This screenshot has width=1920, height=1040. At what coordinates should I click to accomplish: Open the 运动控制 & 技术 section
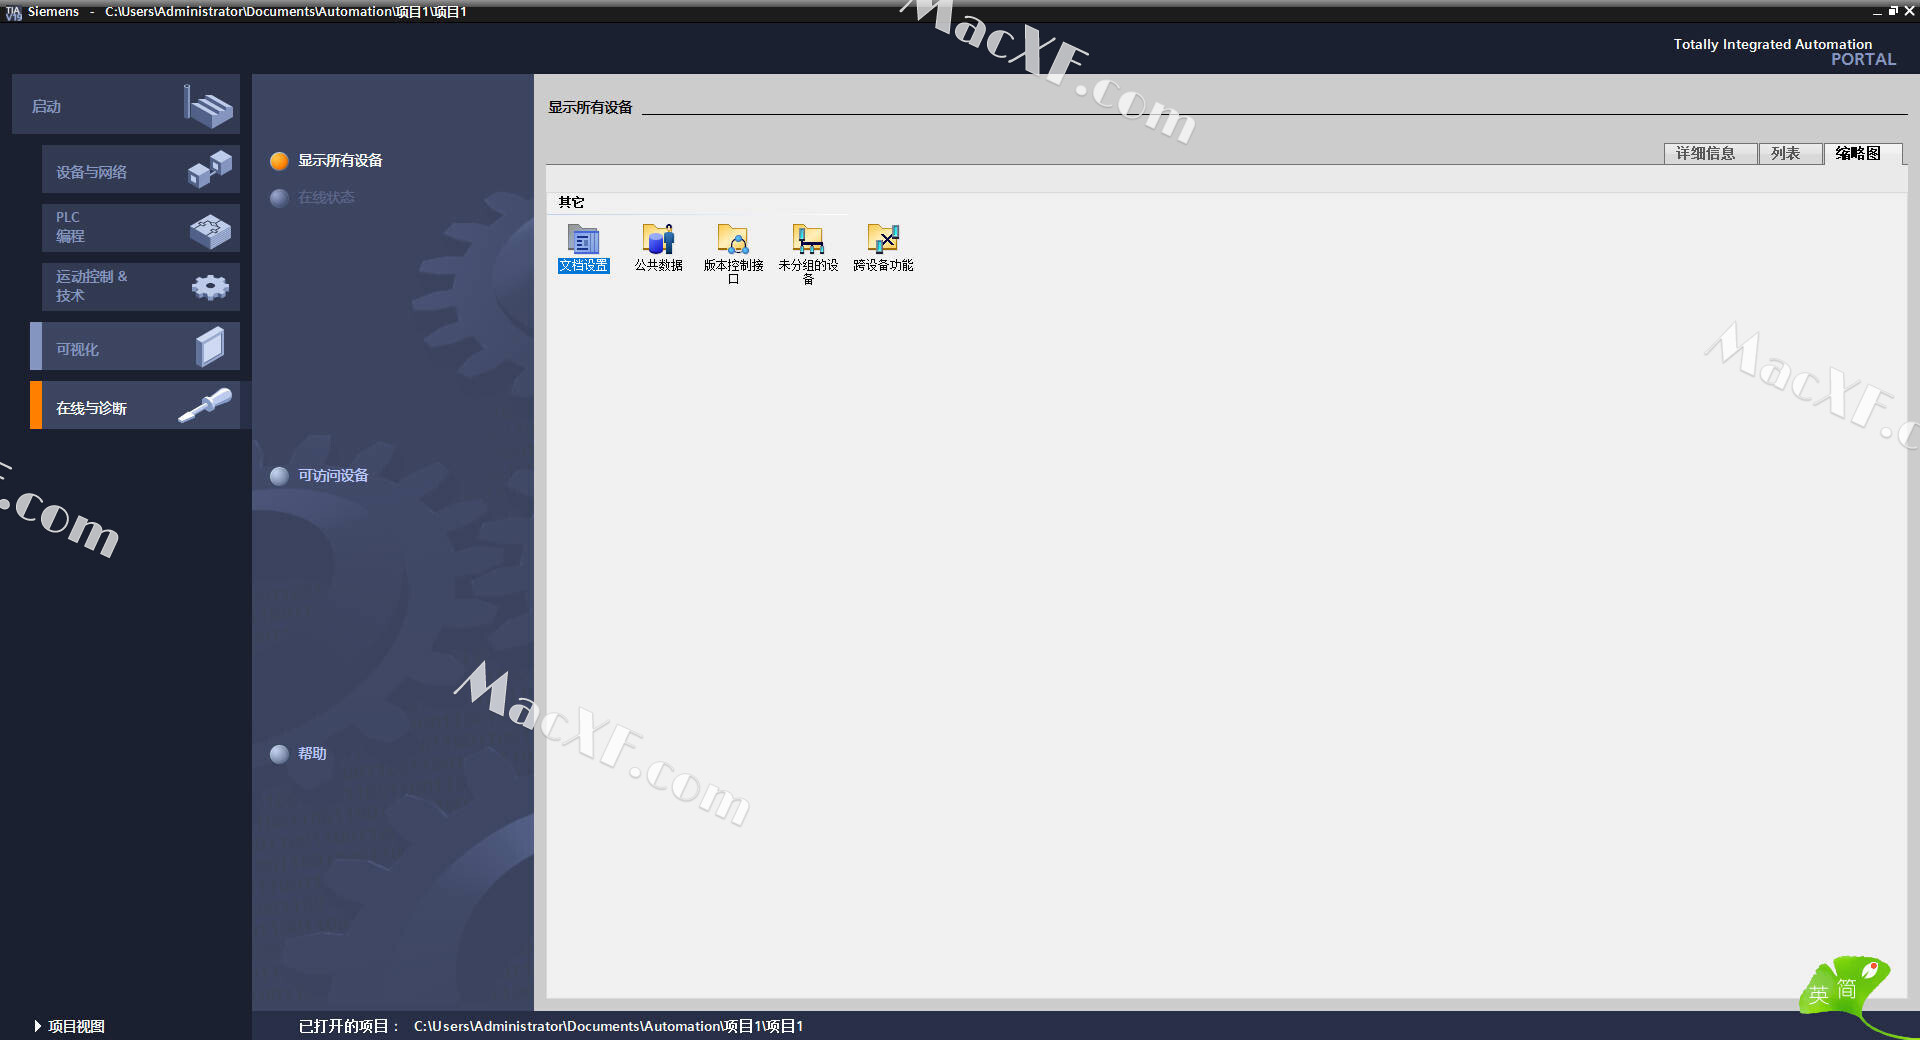click(140, 287)
